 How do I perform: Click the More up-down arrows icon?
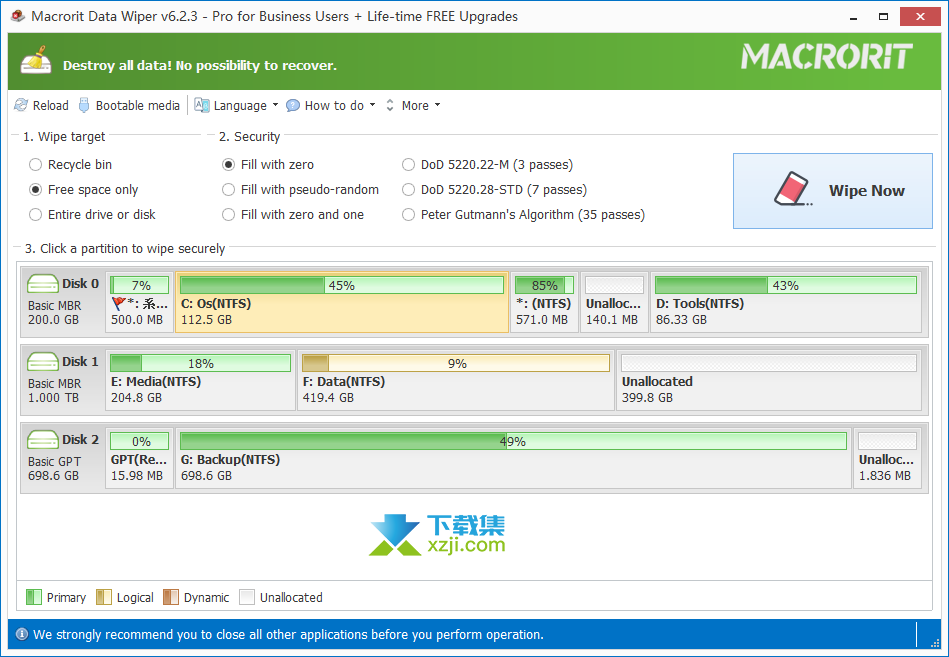390,105
